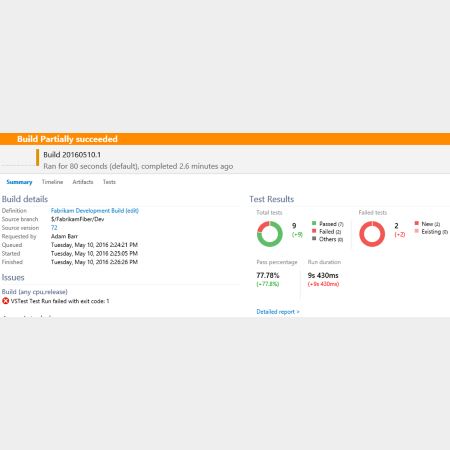Viewport: 450px width, 450px height.
Task: Click the Failed tests red donut chart
Action: 372,234
